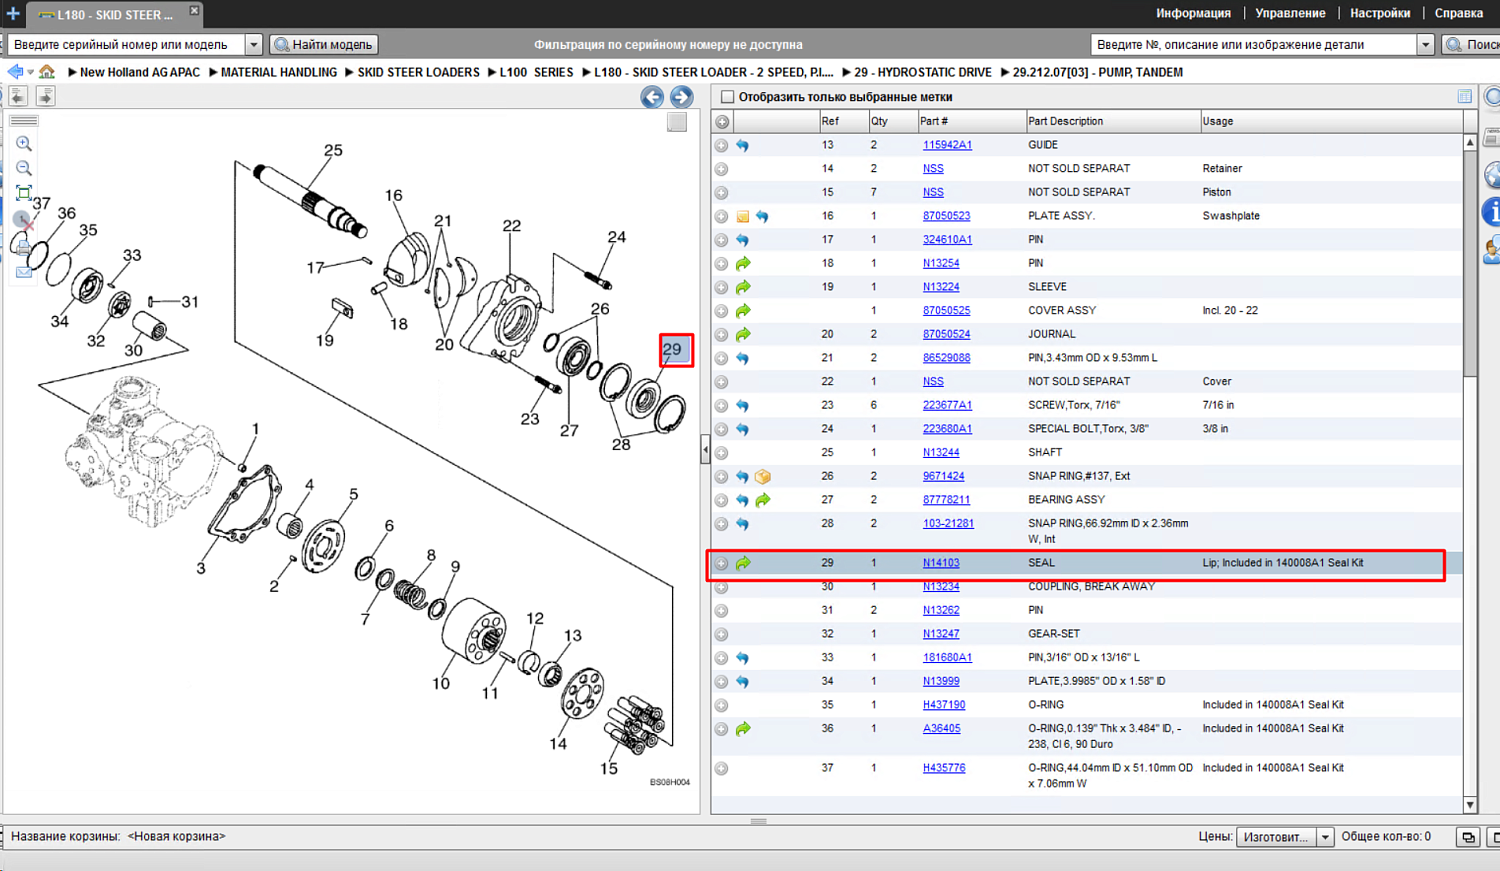Open the prices dropdown arrow
The image size is (1500, 871).
click(x=1325, y=837)
